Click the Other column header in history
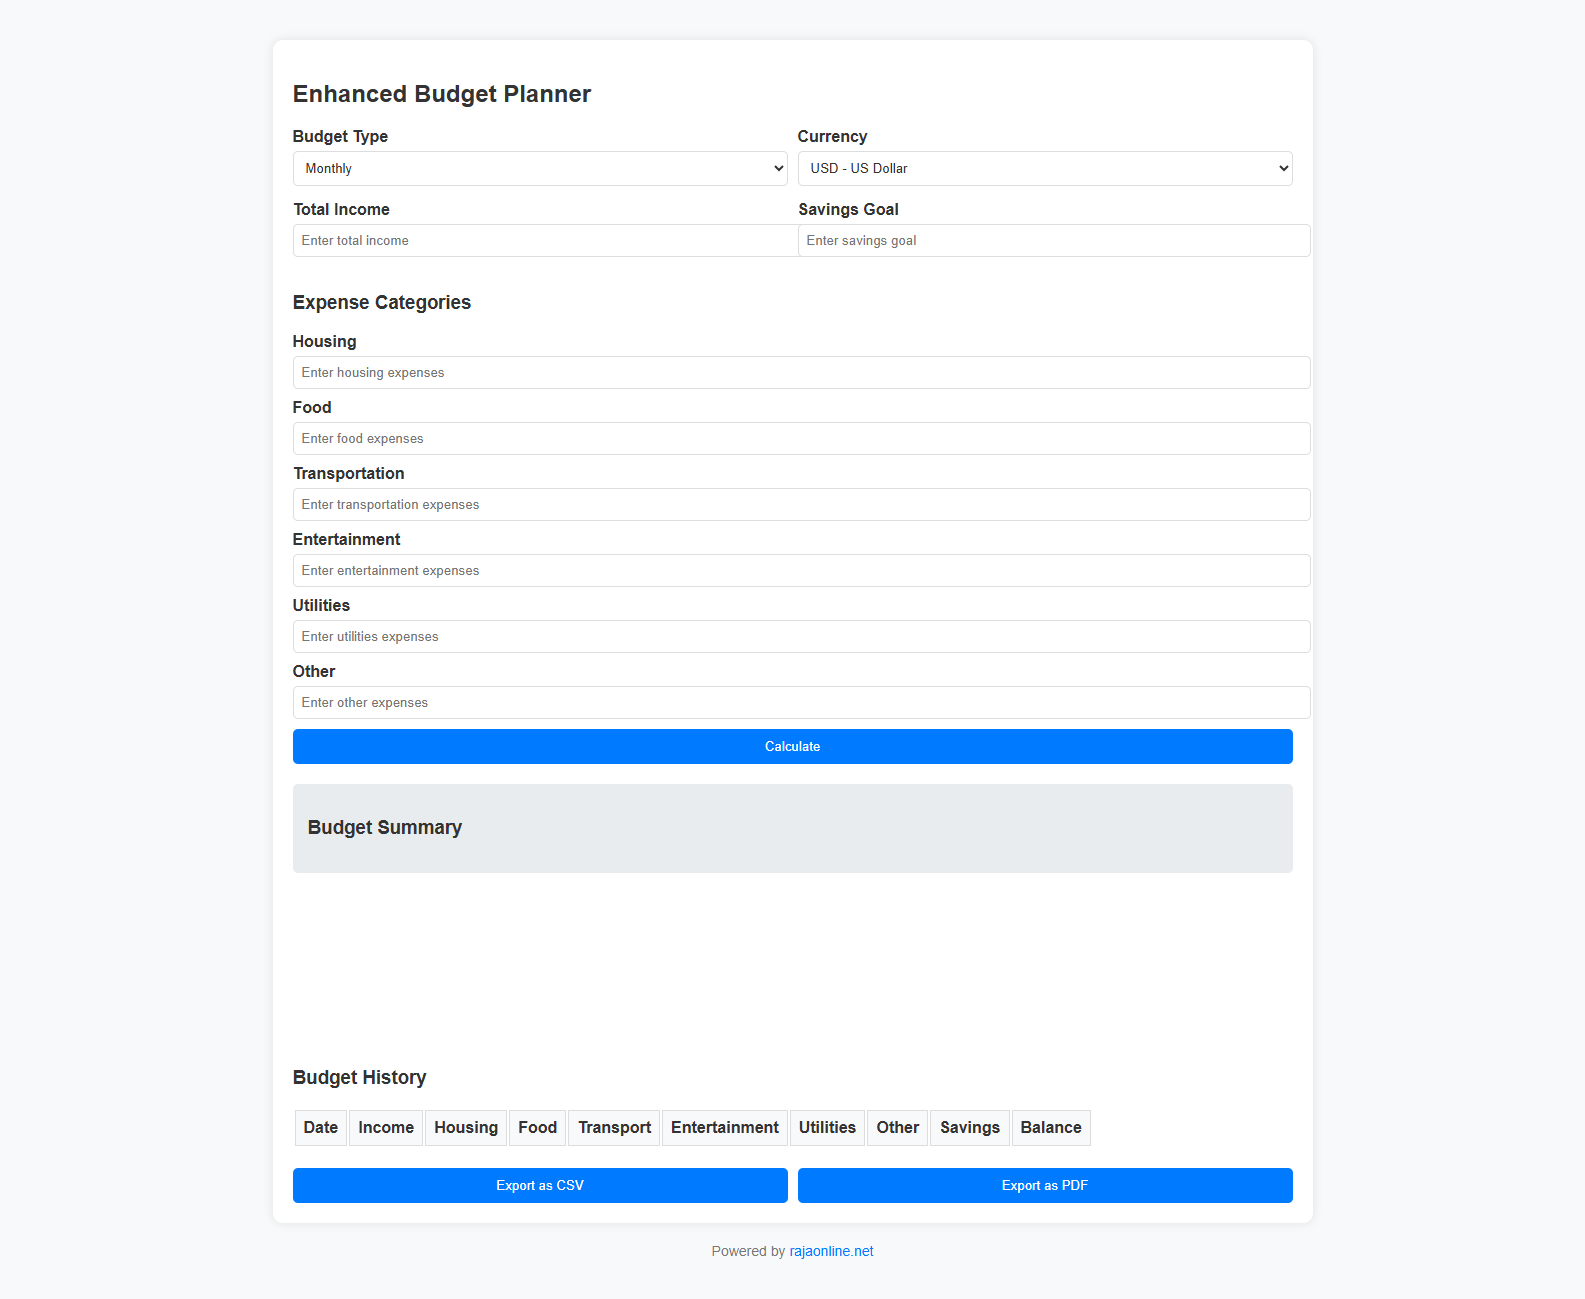Viewport: 1585px width, 1299px height. [x=898, y=1127]
